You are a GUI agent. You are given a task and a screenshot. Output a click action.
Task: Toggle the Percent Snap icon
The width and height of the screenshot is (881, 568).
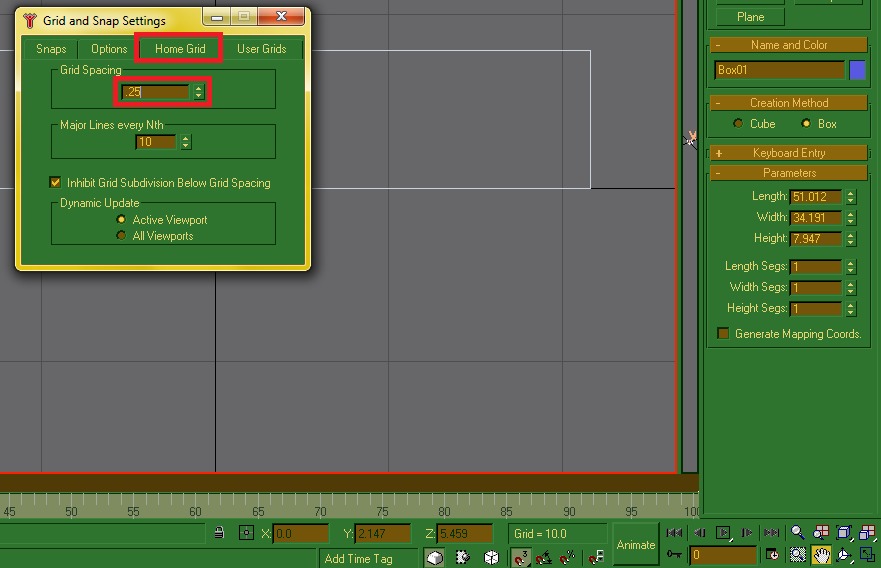pyautogui.click(x=567, y=557)
